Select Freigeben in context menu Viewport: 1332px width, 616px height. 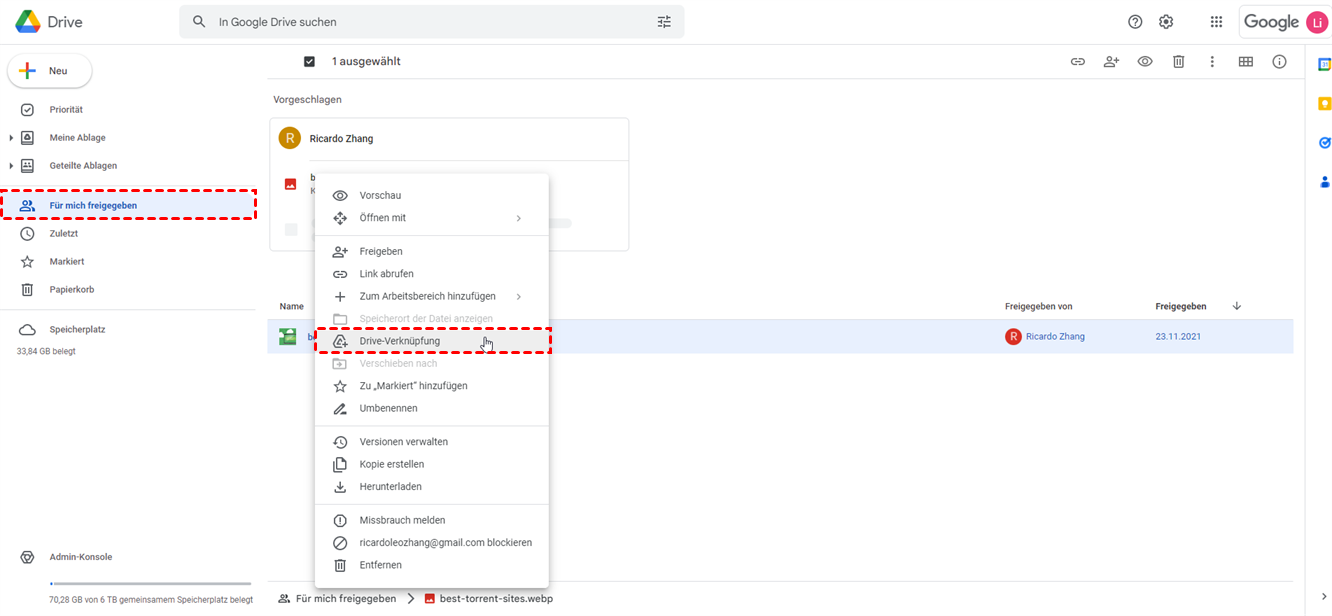coord(431,252)
